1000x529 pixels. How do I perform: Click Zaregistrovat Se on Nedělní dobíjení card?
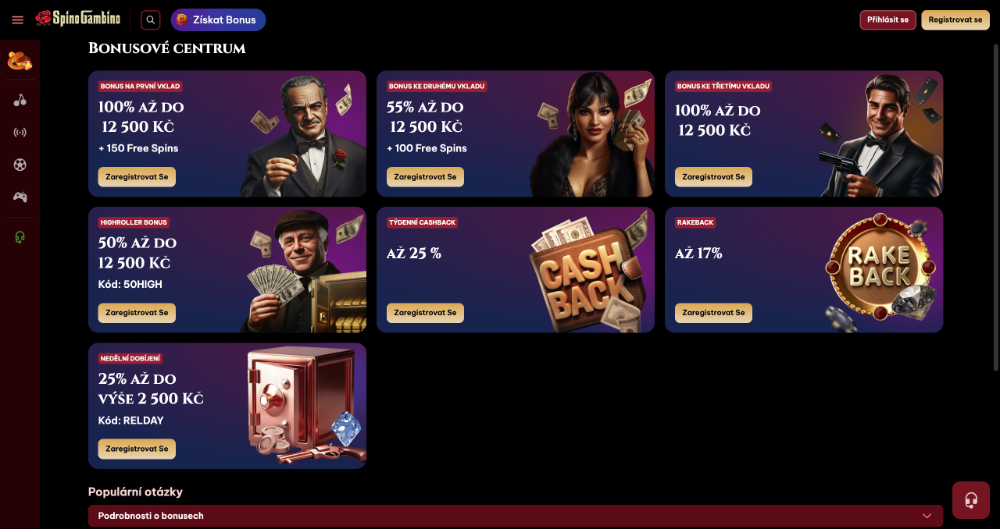[136, 449]
